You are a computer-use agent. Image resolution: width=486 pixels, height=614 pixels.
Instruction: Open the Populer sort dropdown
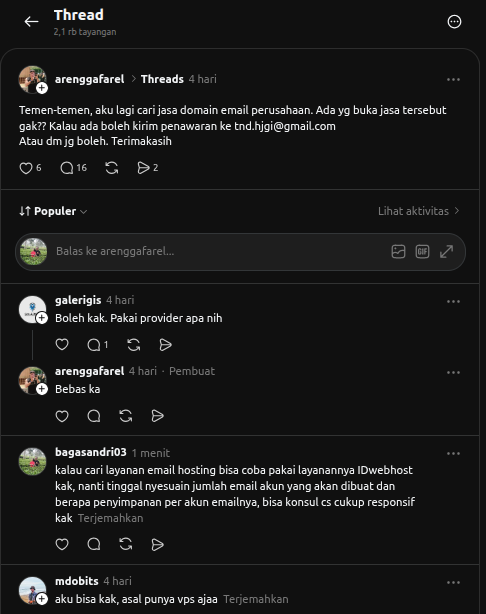tap(53, 211)
